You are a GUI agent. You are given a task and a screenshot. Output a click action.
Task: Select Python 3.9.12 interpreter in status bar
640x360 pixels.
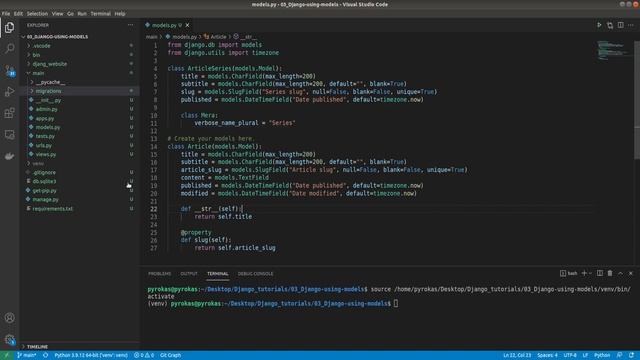point(91,356)
